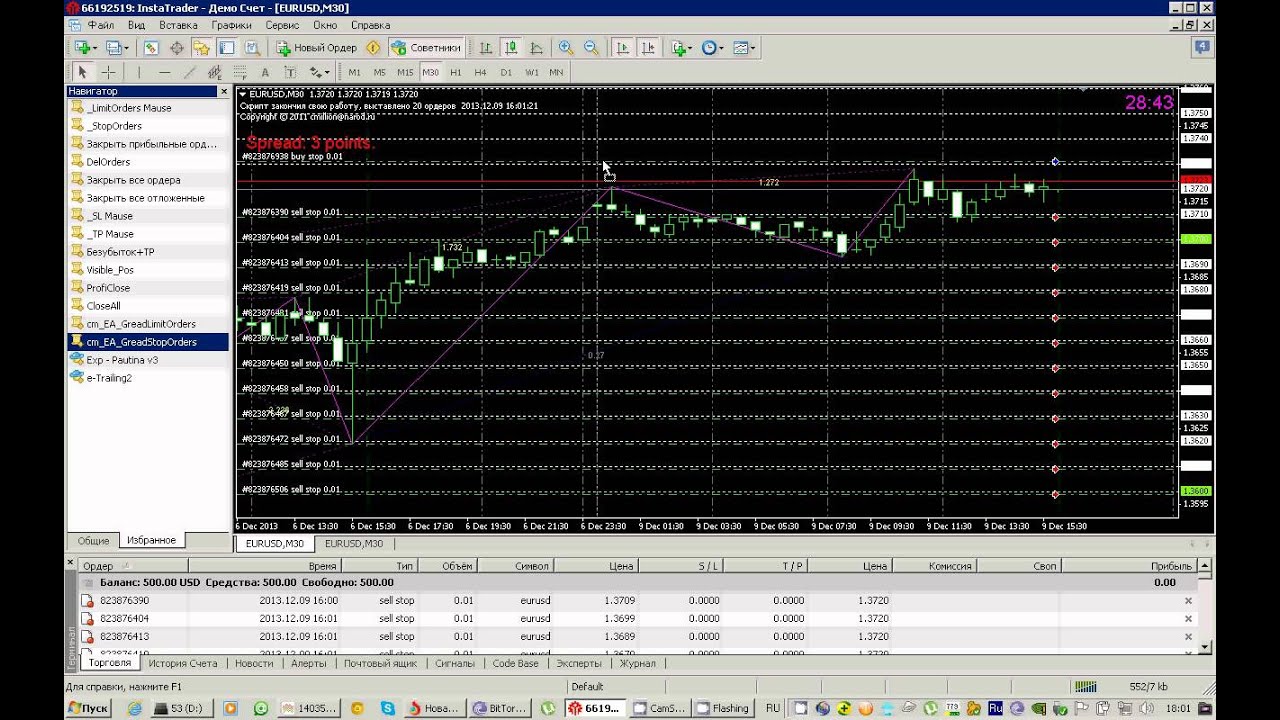Select e-Trailing2 expert in Navigator

(x=108, y=378)
